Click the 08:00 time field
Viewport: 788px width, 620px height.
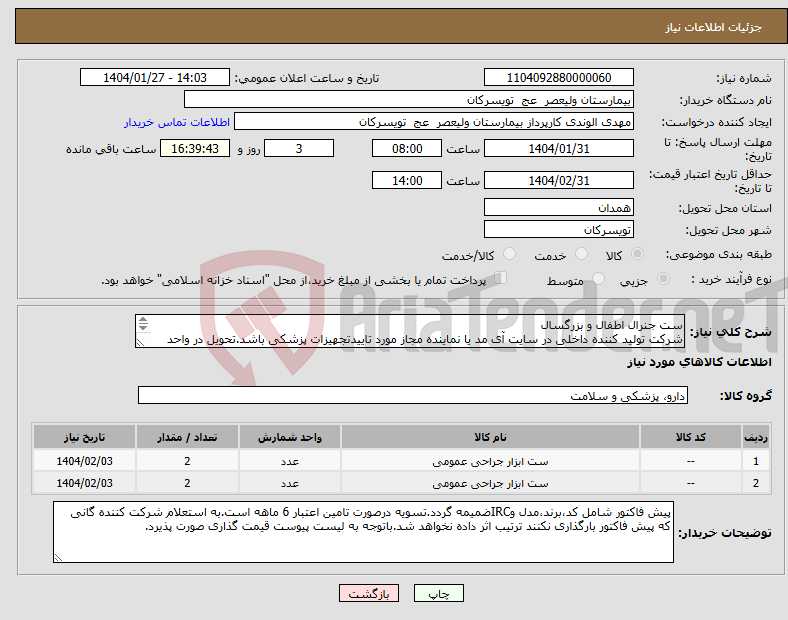click(407, 148)
